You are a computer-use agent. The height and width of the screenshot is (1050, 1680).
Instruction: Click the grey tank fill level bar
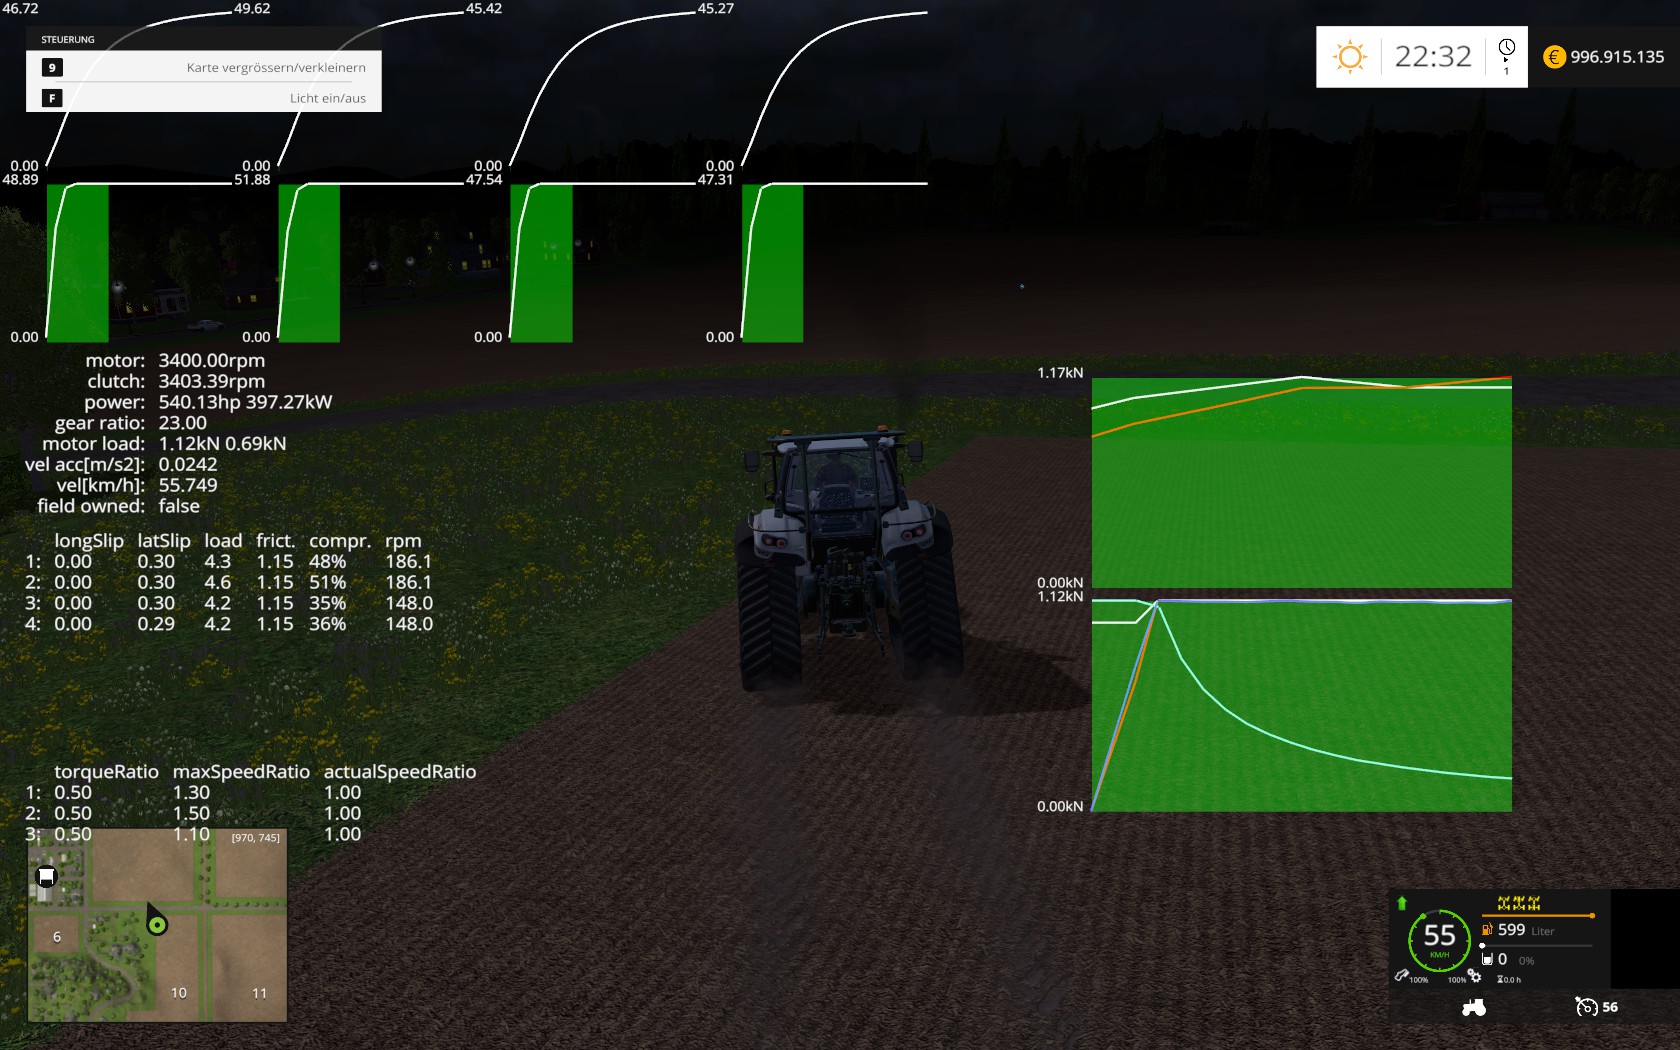coord(1538,945)
